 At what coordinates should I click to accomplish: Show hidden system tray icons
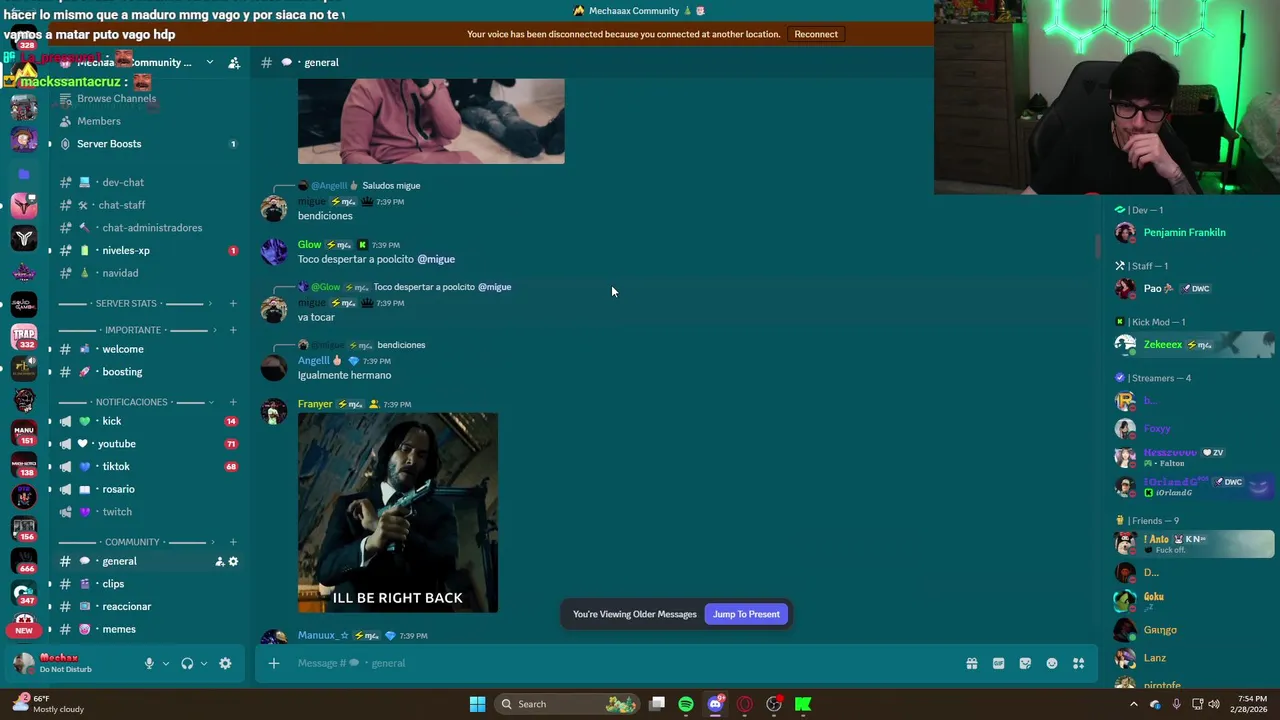tap(1133, 704)
